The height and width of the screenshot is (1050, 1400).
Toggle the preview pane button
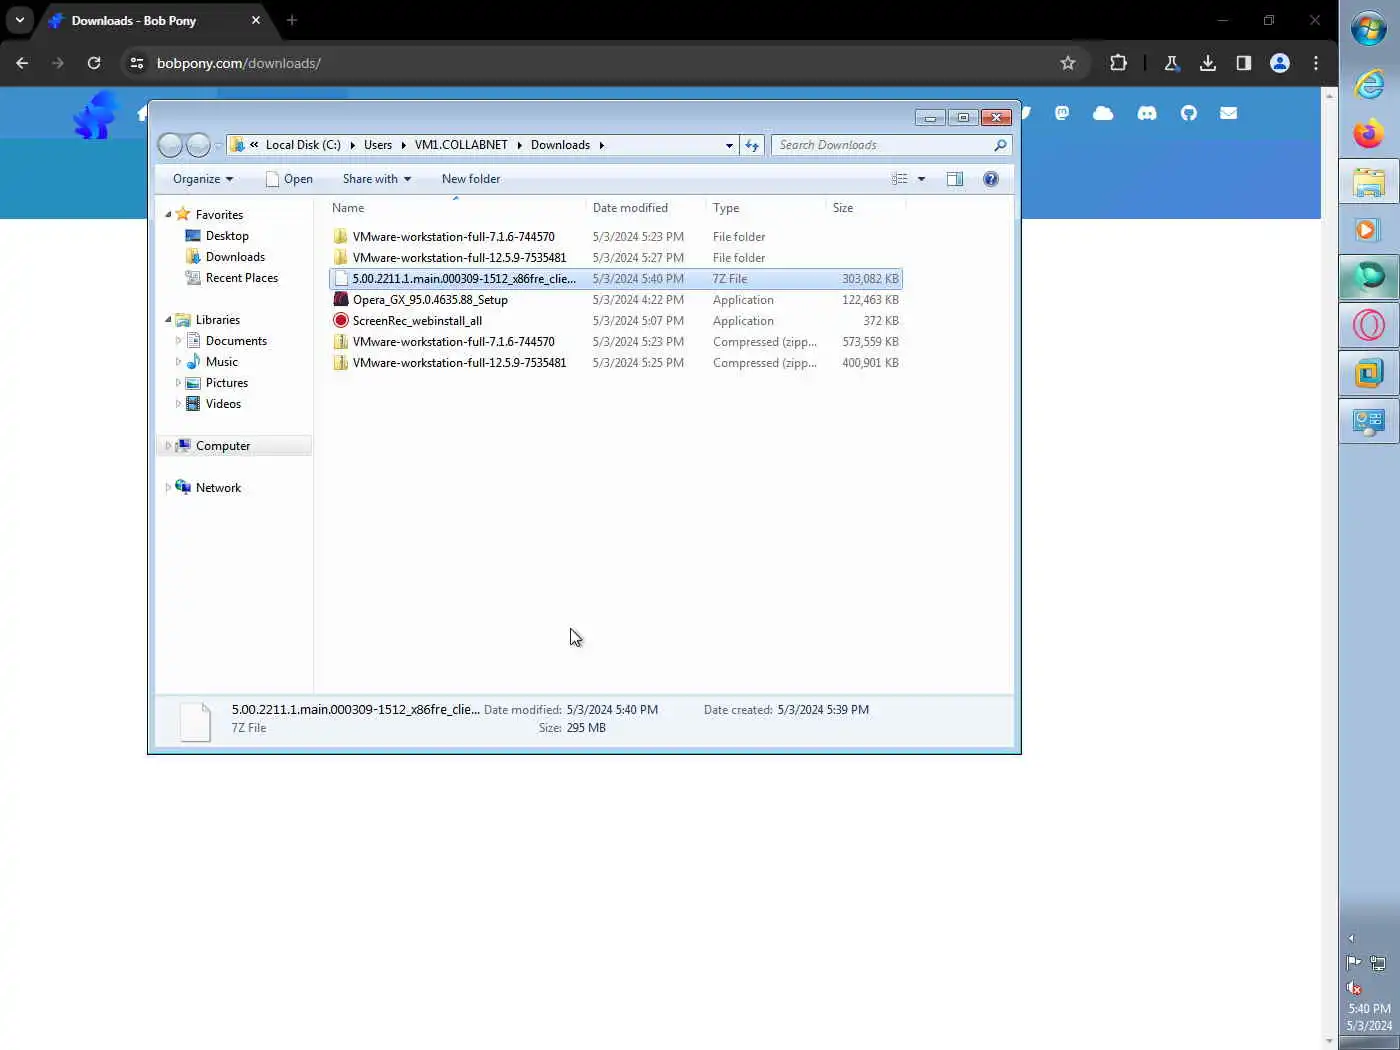point(954,179)
